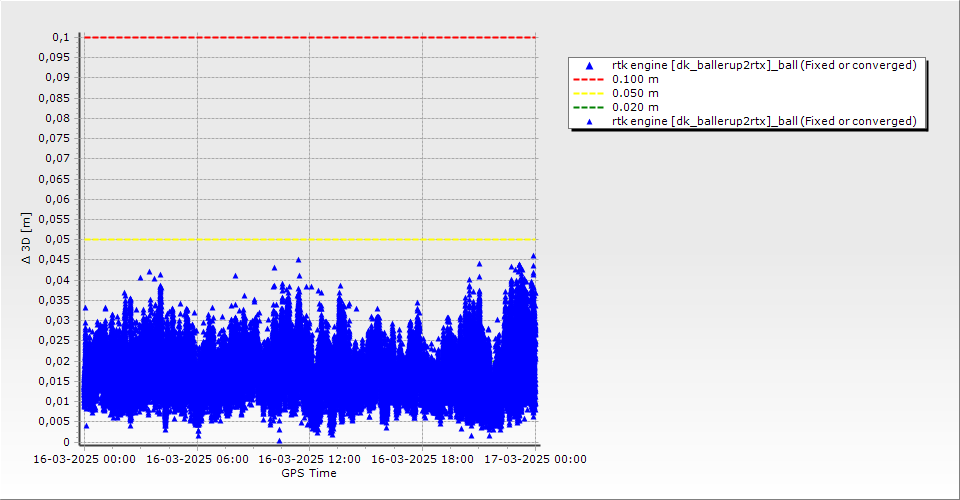Click the large blue triangle legend marker

coord(590,65)
